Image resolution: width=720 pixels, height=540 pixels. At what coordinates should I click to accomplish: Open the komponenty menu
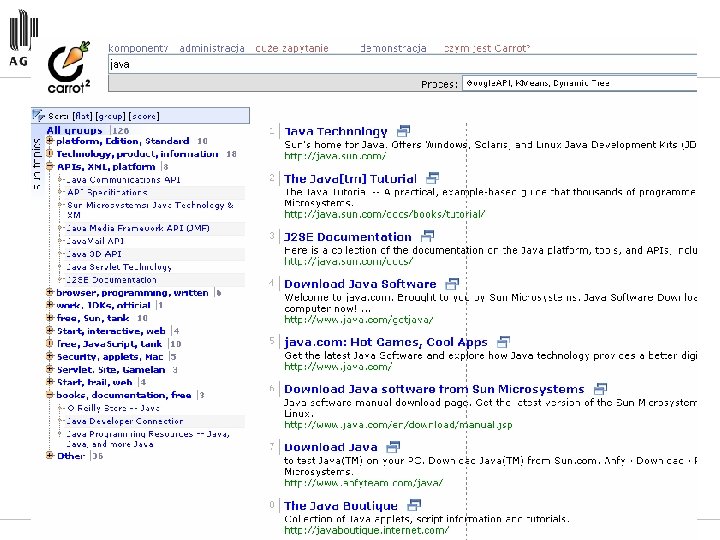click(x=138, y=48)
